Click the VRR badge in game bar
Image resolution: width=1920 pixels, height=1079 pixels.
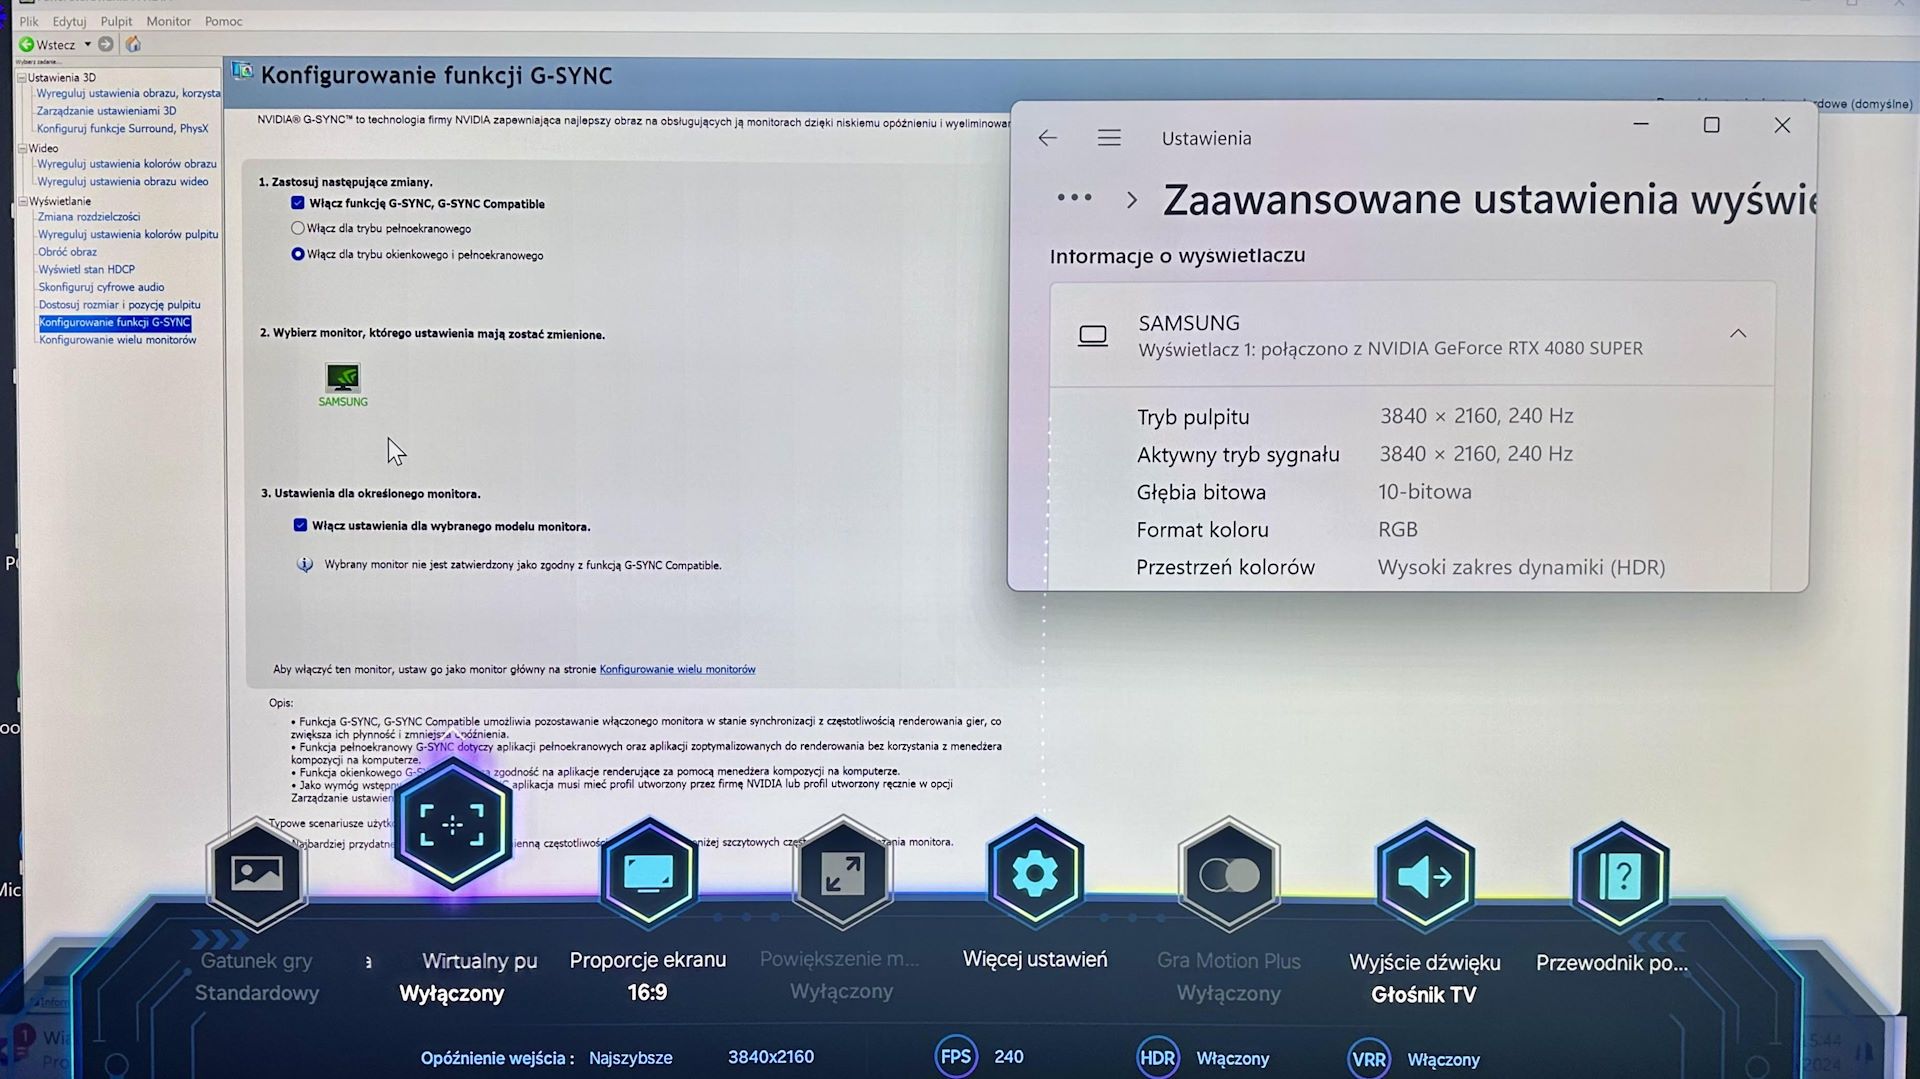pyautogui.click(x=1368, y=1059)
